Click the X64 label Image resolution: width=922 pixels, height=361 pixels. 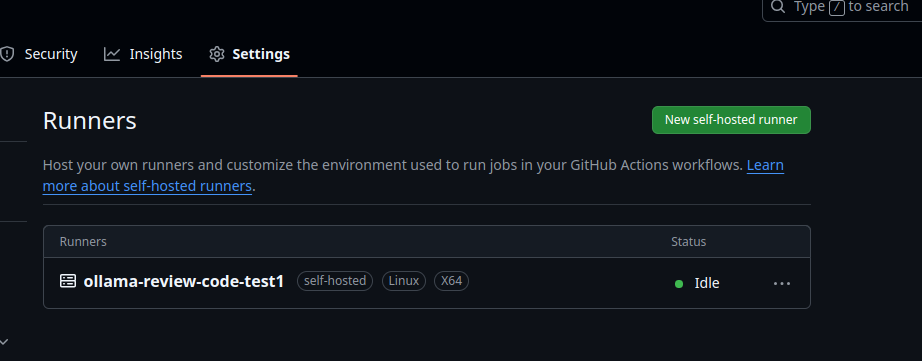point(452,281)
